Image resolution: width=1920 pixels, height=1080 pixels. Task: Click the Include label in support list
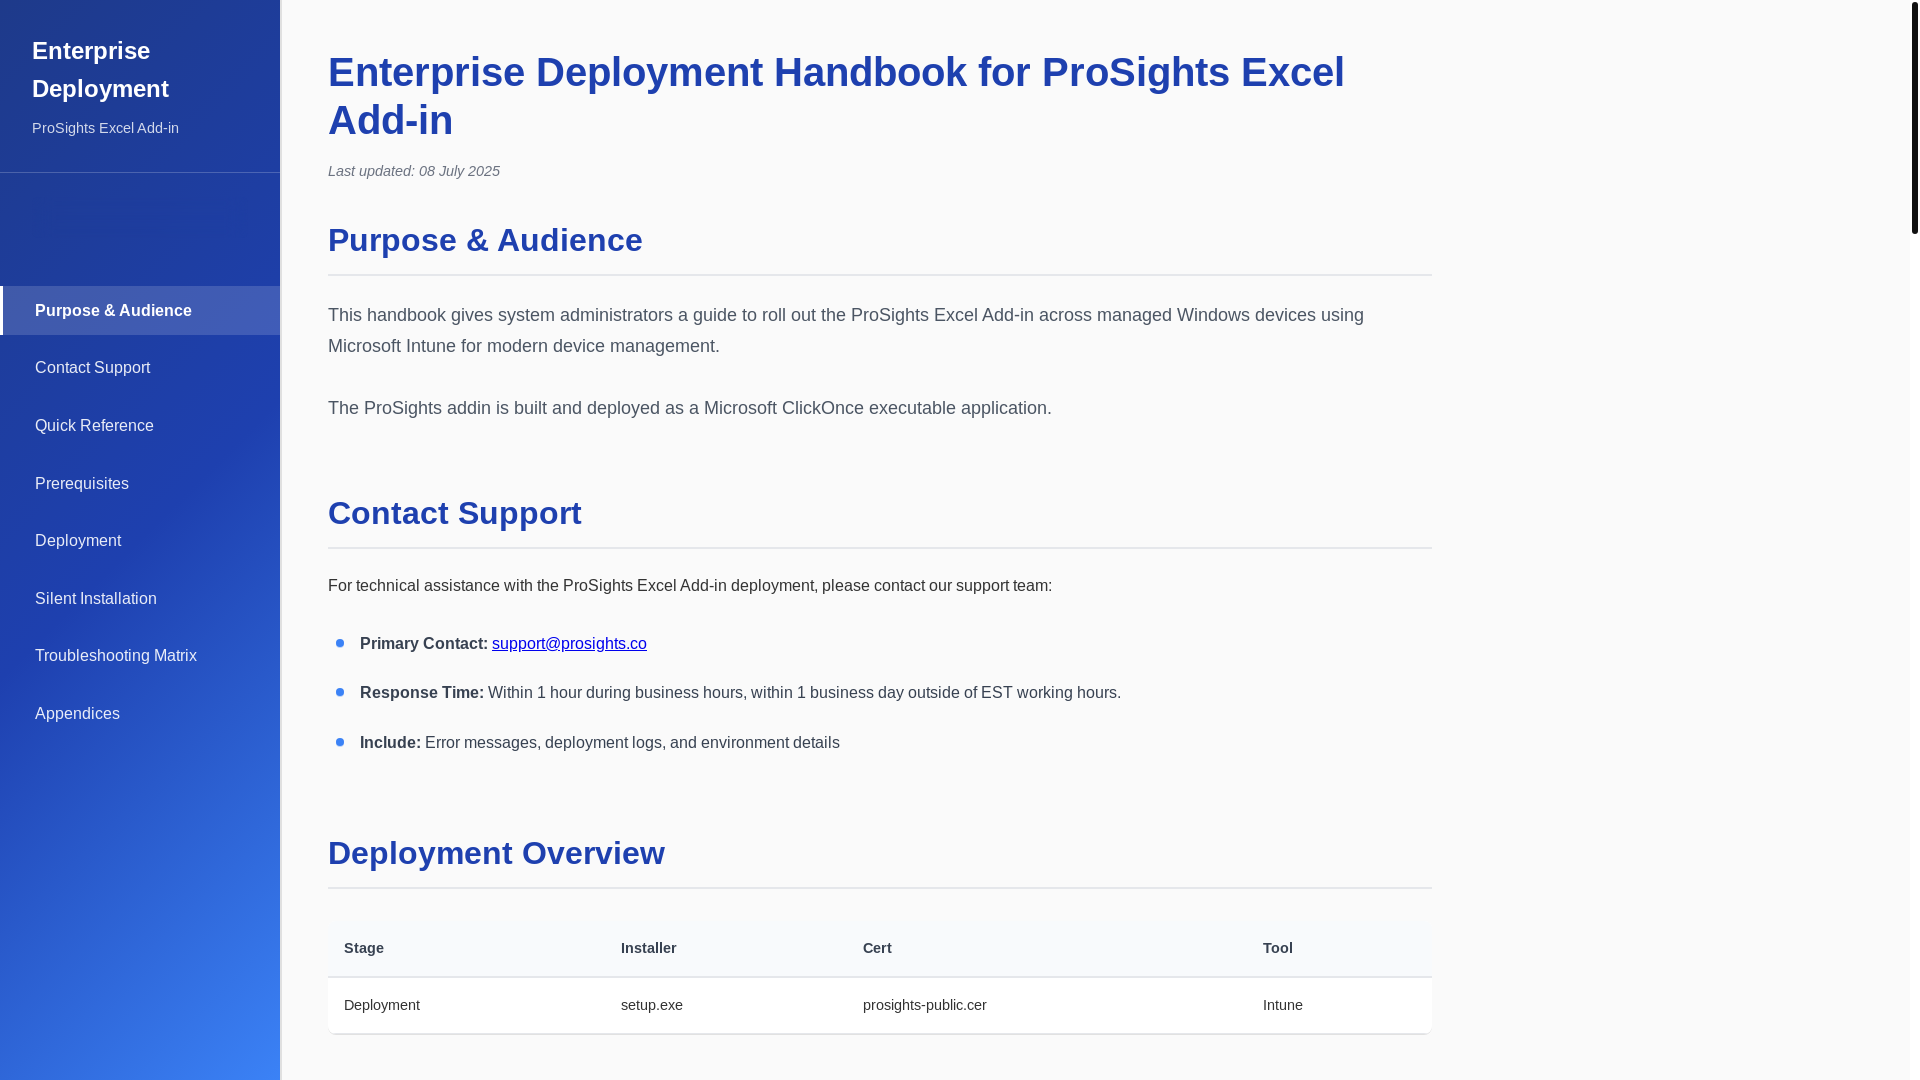[x=390, y=743]
